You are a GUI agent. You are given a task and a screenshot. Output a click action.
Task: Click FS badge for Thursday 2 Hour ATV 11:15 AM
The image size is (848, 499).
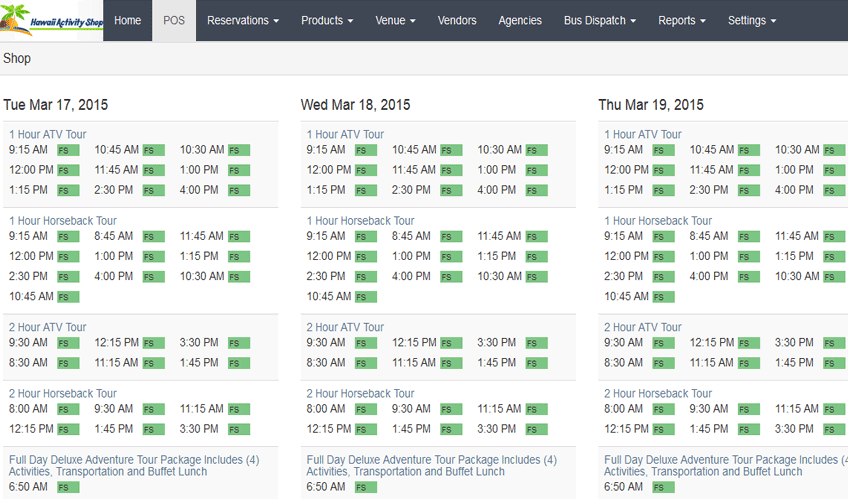pos(749,363)
